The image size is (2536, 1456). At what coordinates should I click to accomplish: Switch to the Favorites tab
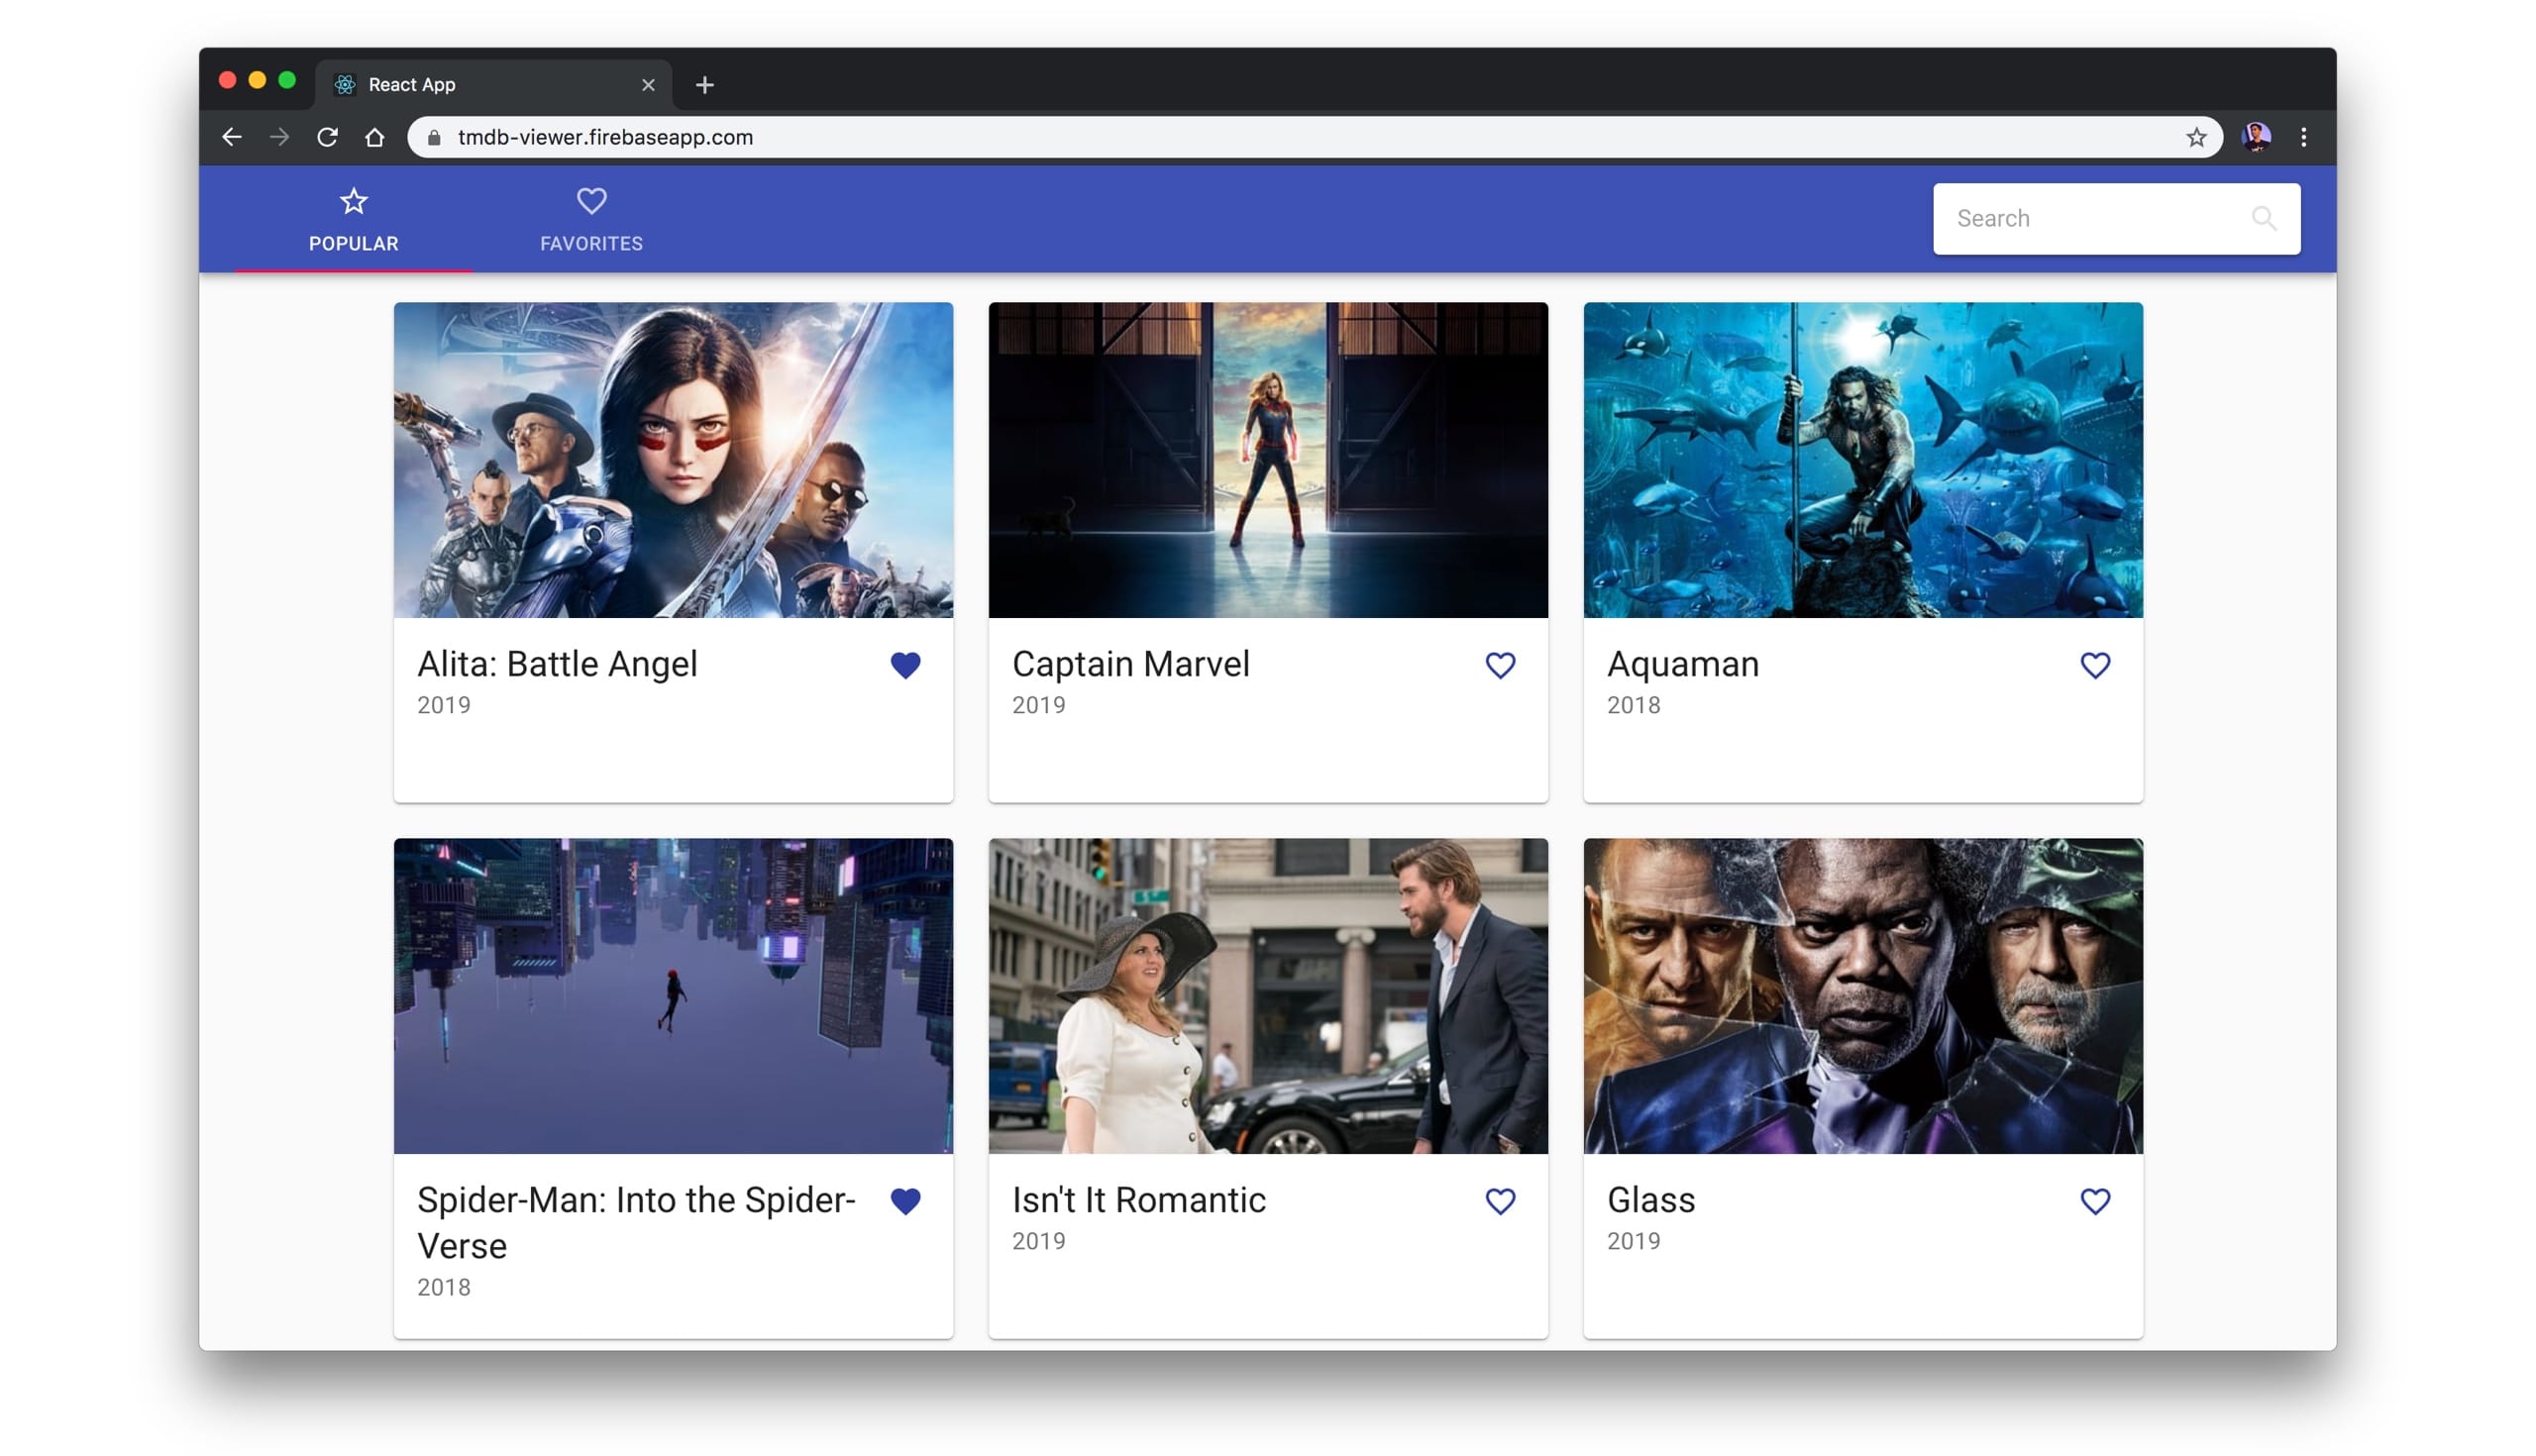[x=592, y=220]
